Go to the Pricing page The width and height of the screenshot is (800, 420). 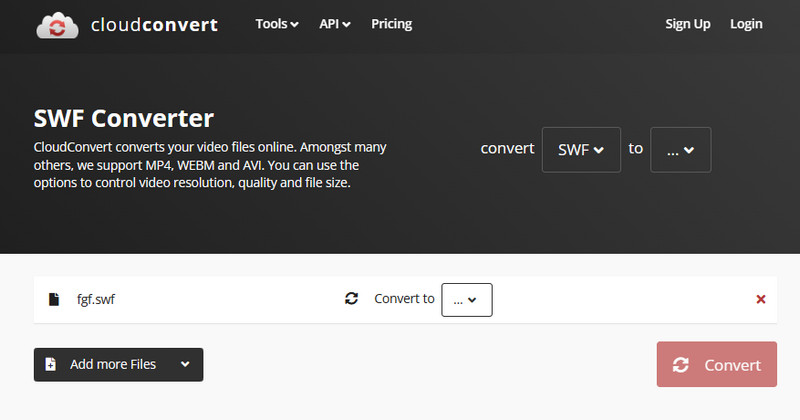391,24
